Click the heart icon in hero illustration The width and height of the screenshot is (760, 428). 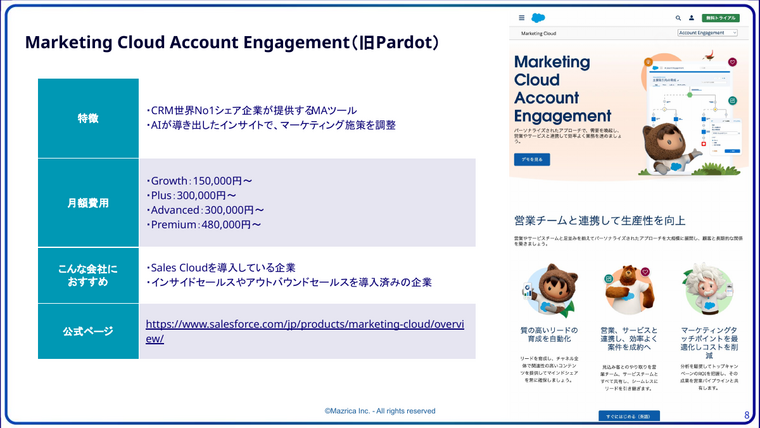[x=732, y=62]
